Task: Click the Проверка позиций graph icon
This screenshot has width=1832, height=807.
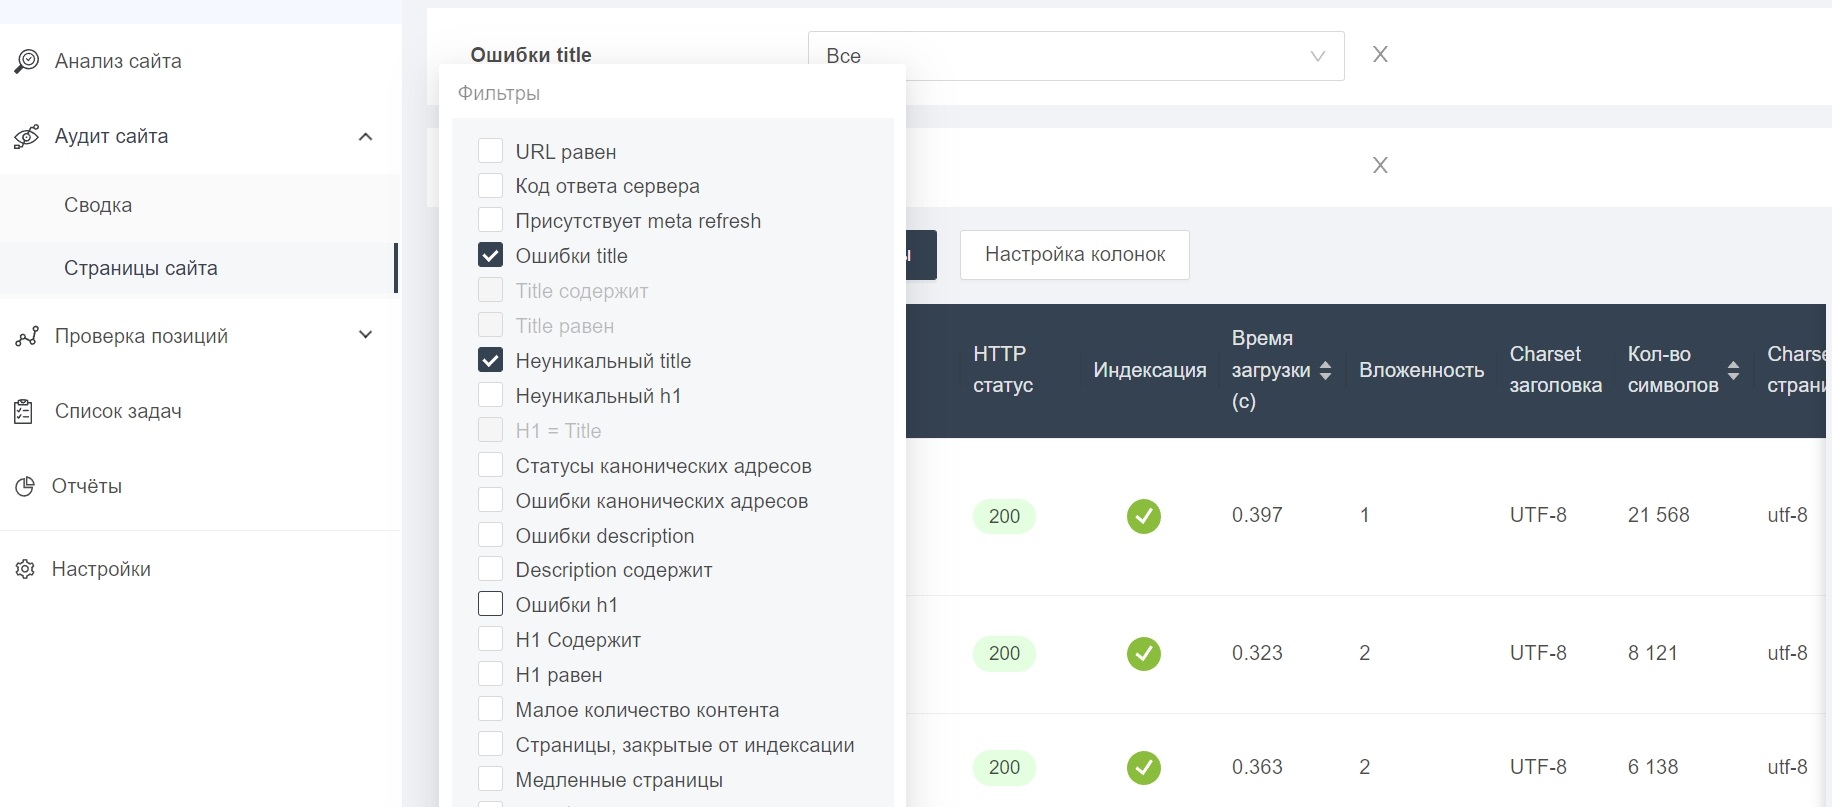Action: pyautogui.click(x=27, y=336)
